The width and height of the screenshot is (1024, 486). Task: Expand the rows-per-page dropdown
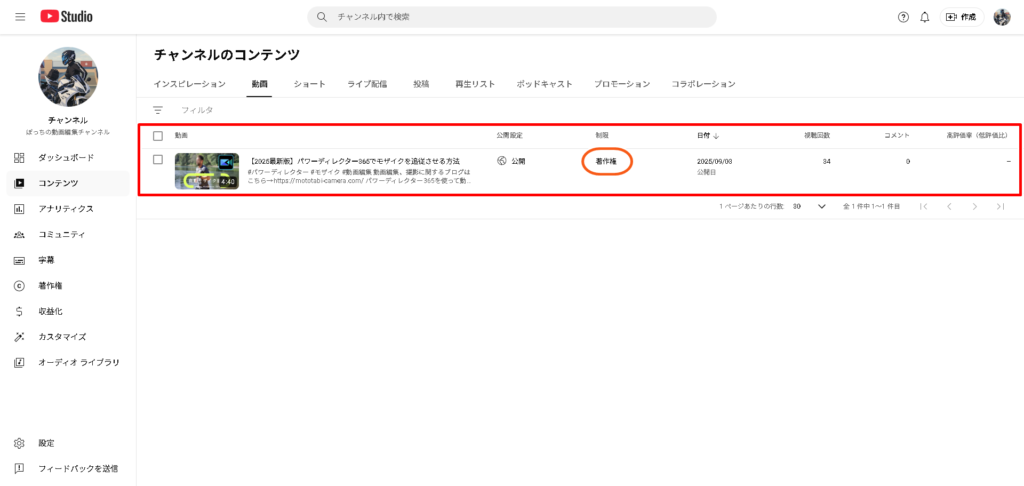(821, 206)
